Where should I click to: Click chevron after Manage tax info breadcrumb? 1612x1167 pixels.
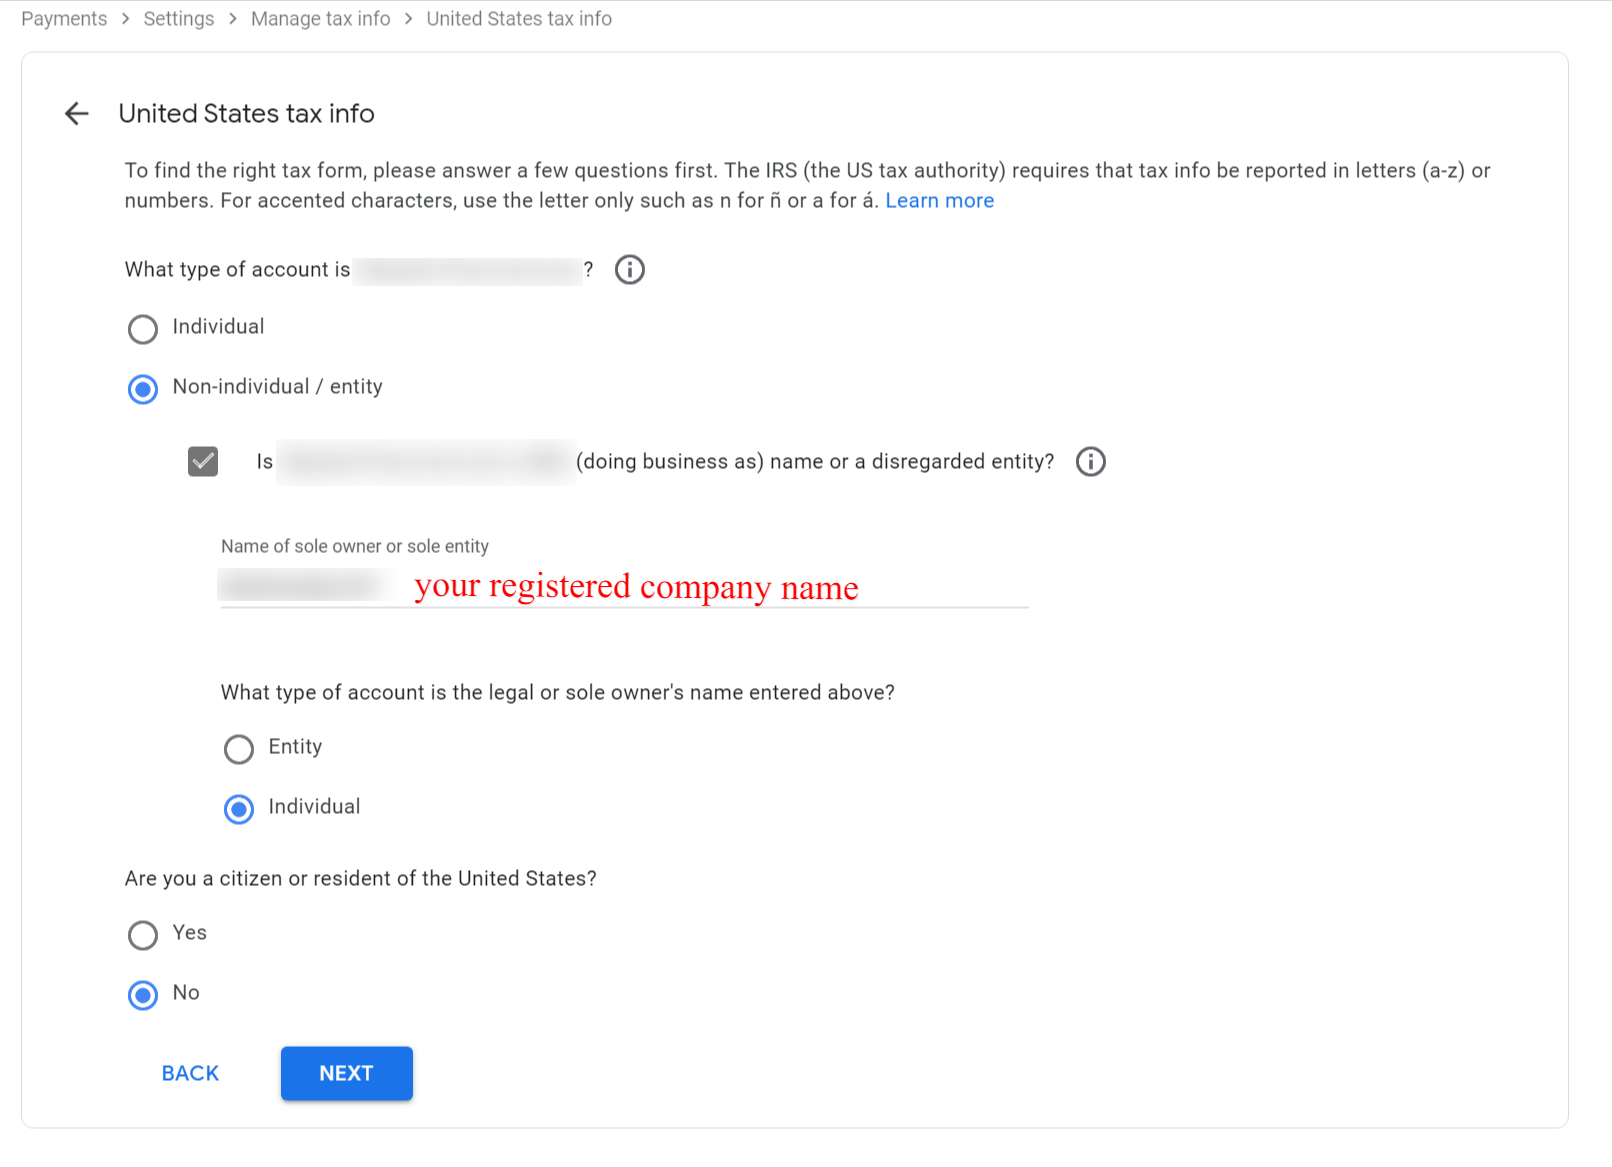(x=409, y=19)
